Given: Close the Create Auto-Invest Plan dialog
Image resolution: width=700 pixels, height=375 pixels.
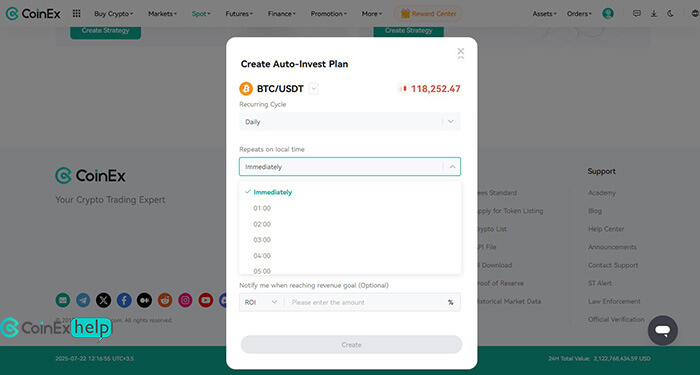Looking at the screenshot, I should (461, 50).
